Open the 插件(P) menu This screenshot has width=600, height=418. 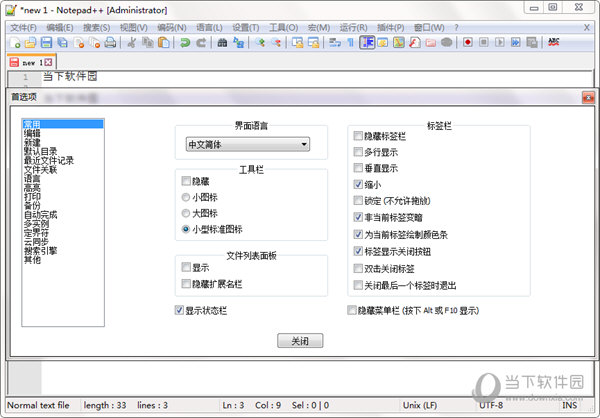[391, 28]
